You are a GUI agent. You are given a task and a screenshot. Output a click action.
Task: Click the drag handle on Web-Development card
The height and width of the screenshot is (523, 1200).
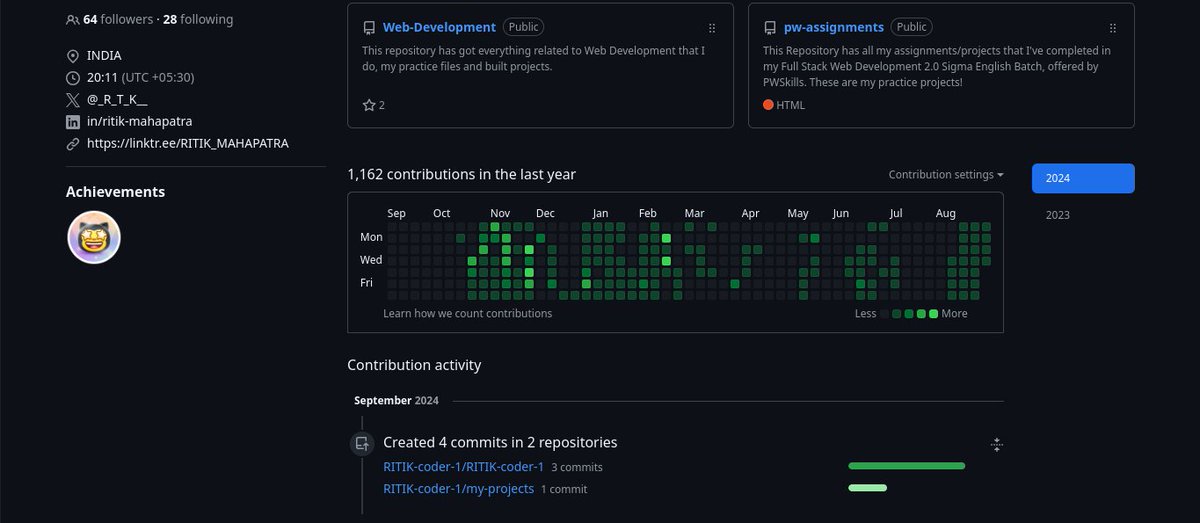point(712,28)
